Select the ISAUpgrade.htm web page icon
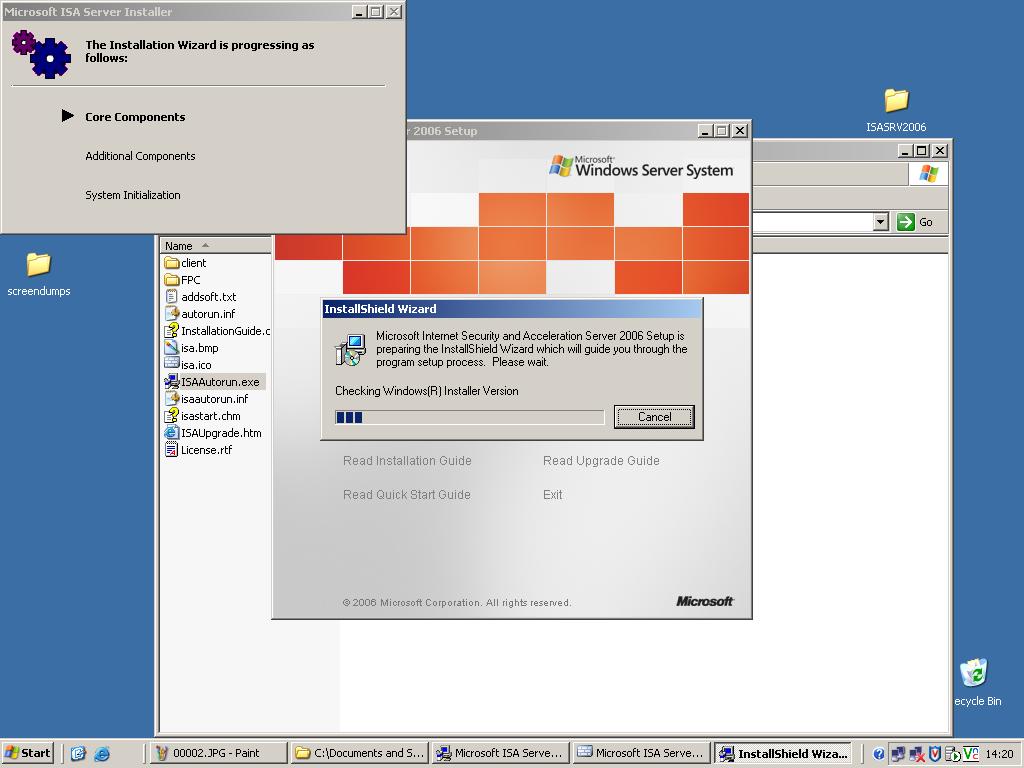This screenshot has height=768, width=1024. pyautogui.click(x=171, y=432)
